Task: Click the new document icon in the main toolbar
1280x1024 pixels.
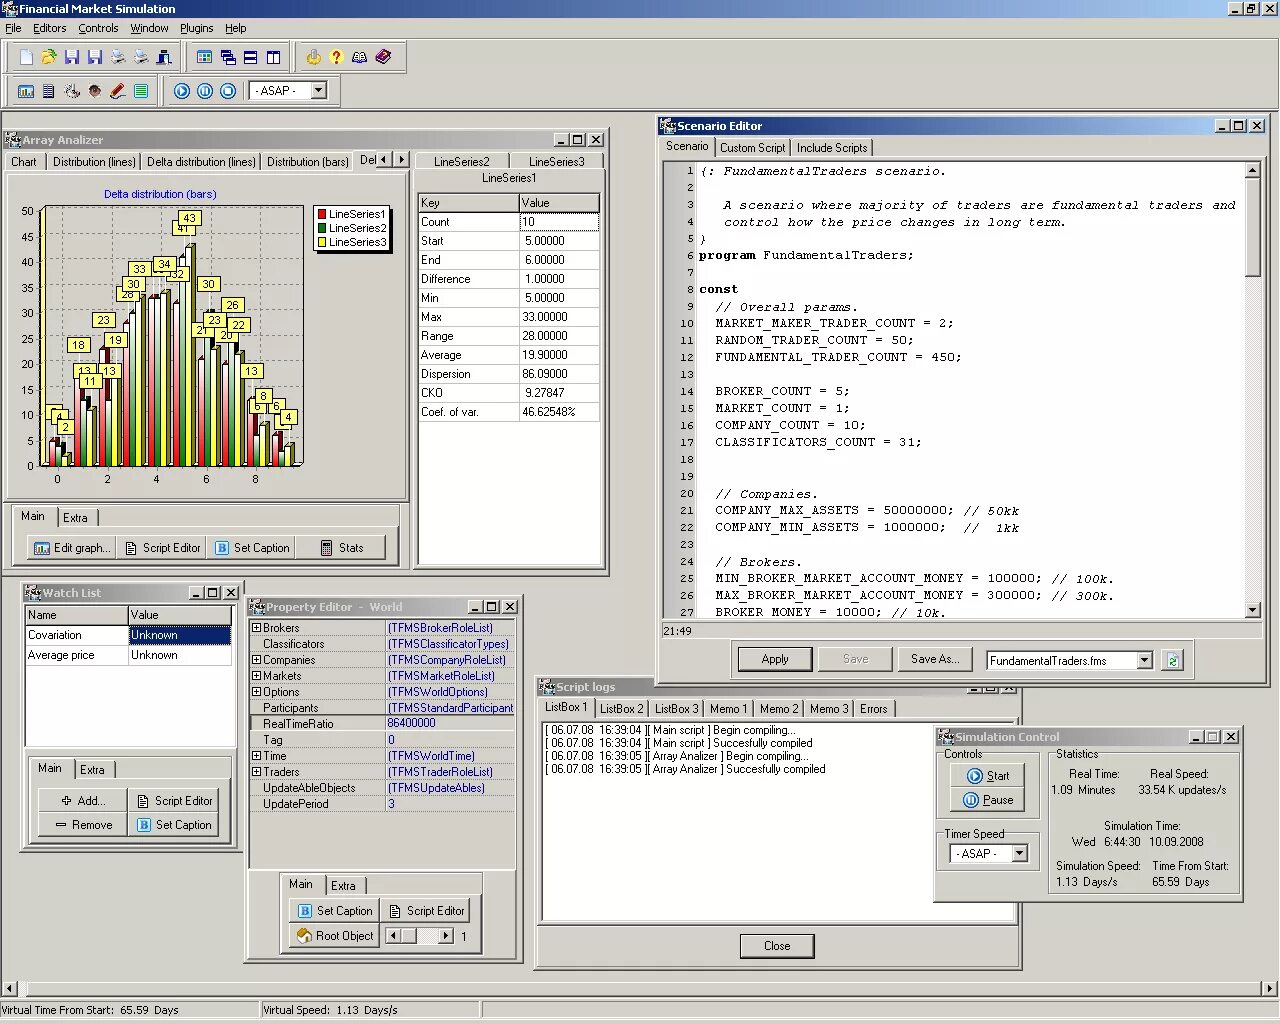Action: tap(27, 57)
